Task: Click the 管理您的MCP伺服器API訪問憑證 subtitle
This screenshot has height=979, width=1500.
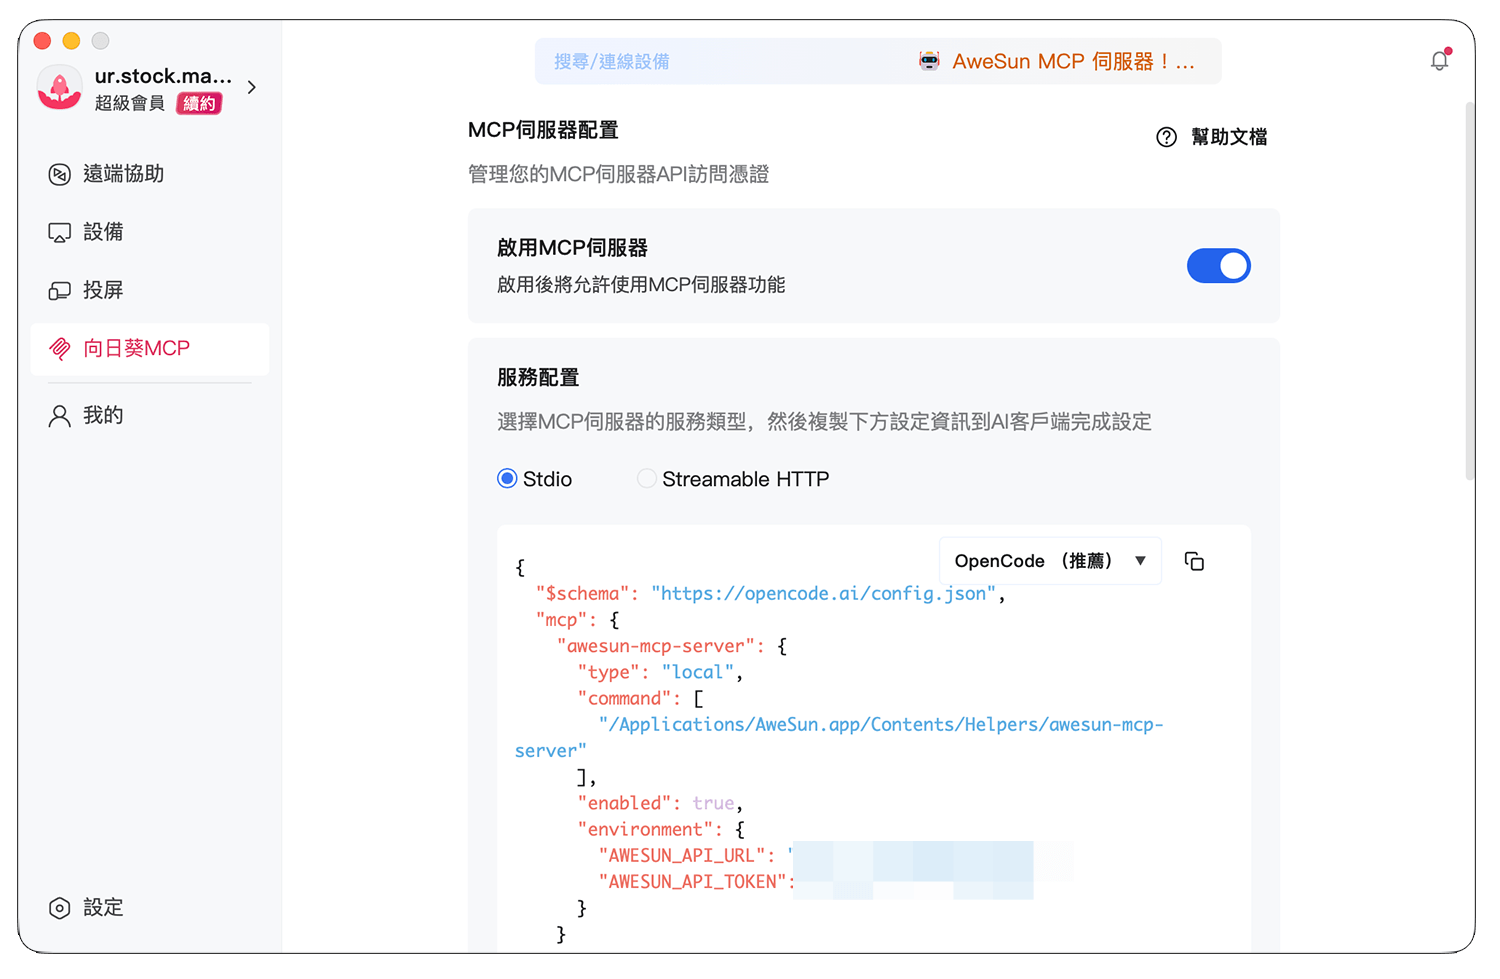Action: [618, 174]
